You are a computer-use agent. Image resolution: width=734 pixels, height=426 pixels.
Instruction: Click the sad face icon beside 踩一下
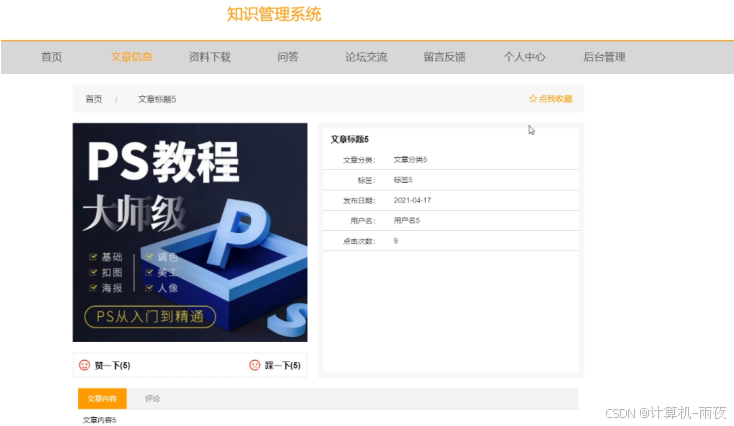255,365
